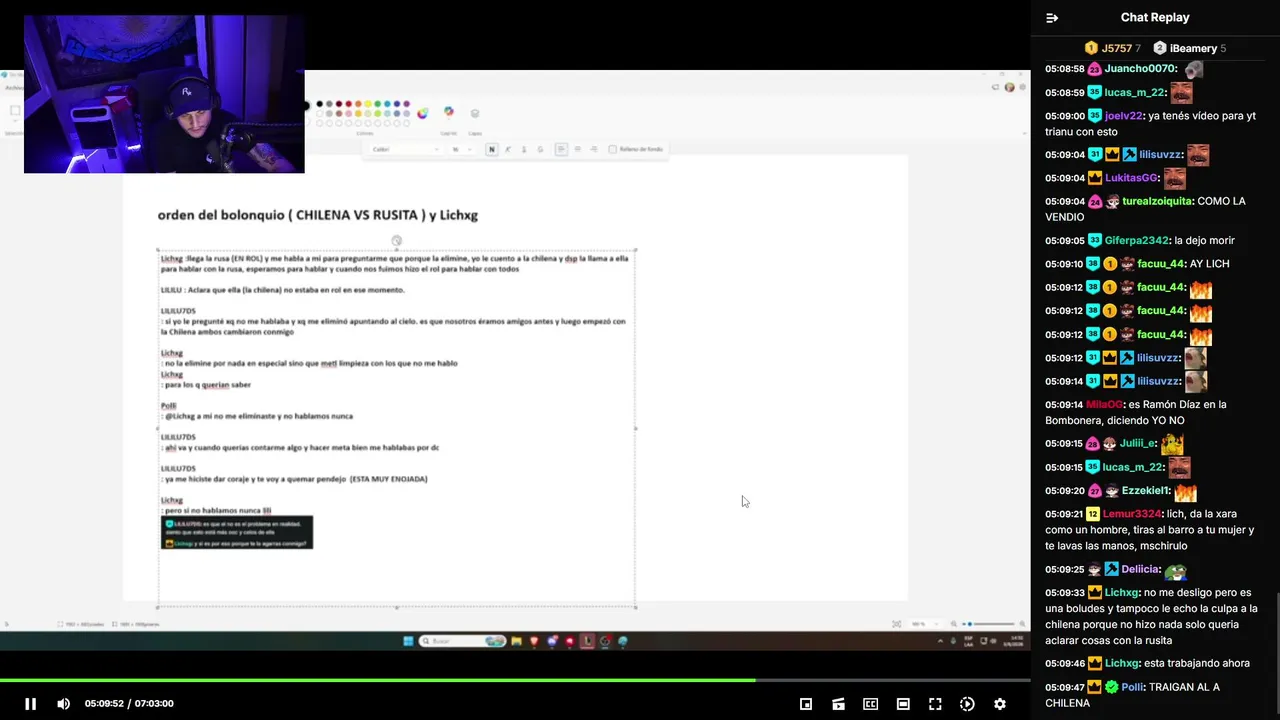Image resolution: width=1280 pixels, height=720 pixels.
Task: Enter fullscreen mode
Action: tap(935, 704)
